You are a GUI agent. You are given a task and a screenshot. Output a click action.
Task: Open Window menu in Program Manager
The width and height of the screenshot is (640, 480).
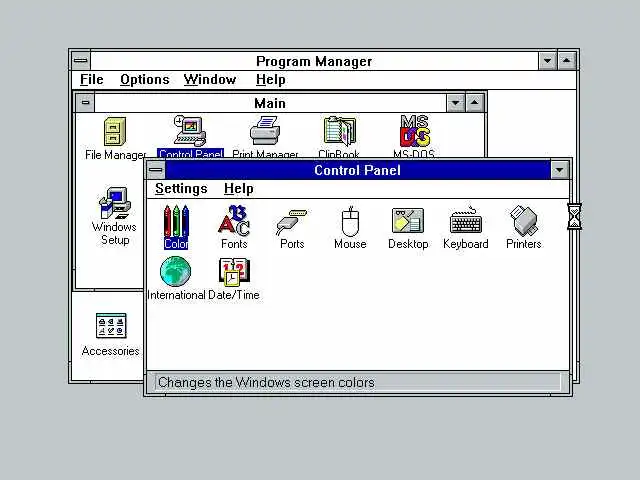point(210,80)
